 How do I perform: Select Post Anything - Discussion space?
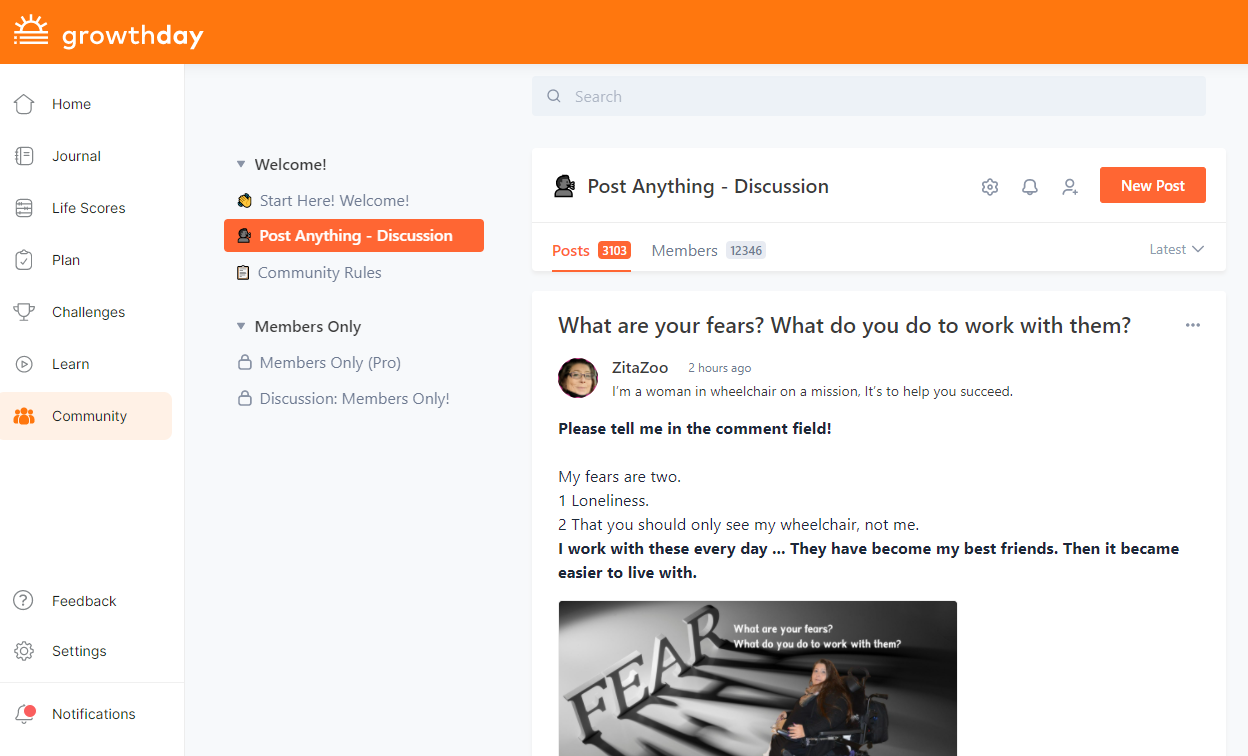354,236
